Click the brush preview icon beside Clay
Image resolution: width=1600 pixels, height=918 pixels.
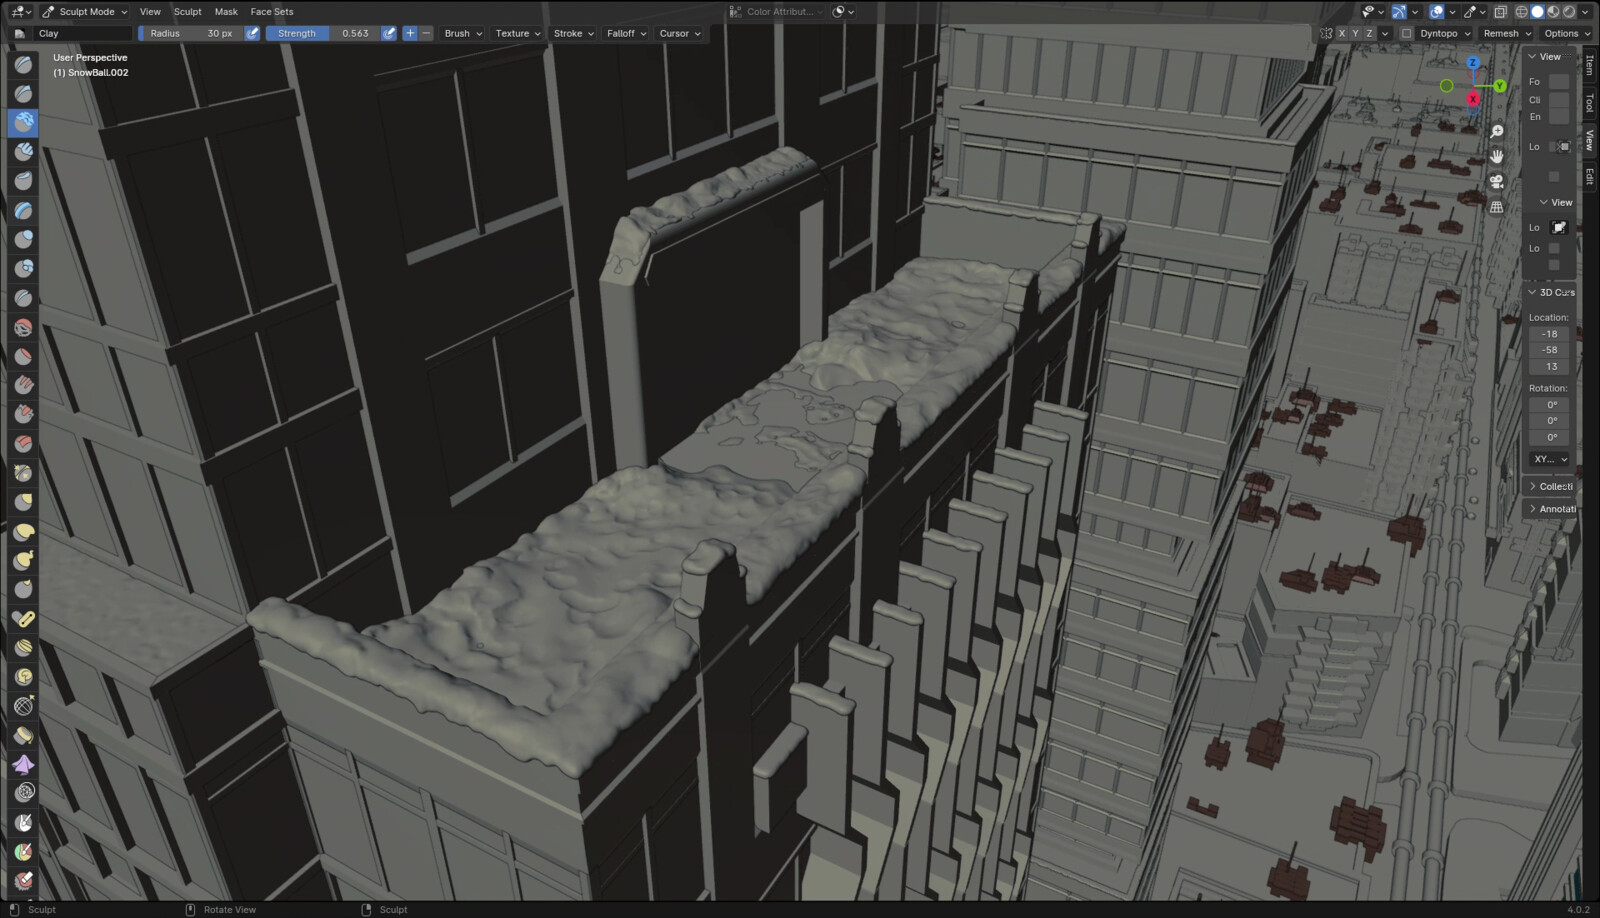click(19, 33)
